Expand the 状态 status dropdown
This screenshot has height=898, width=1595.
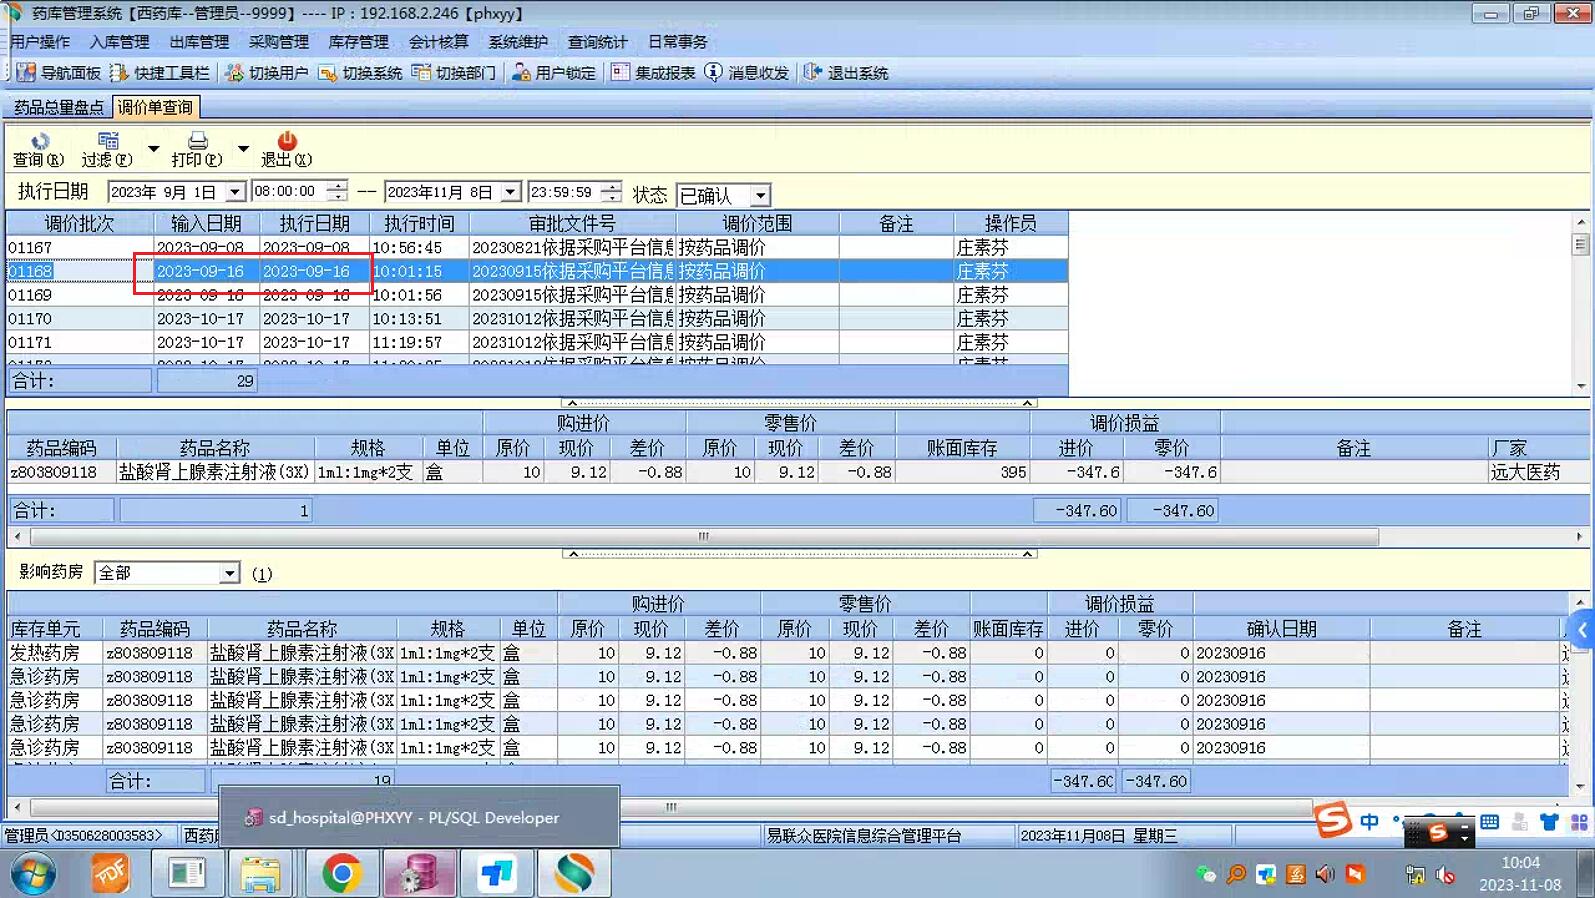point(760,195)
